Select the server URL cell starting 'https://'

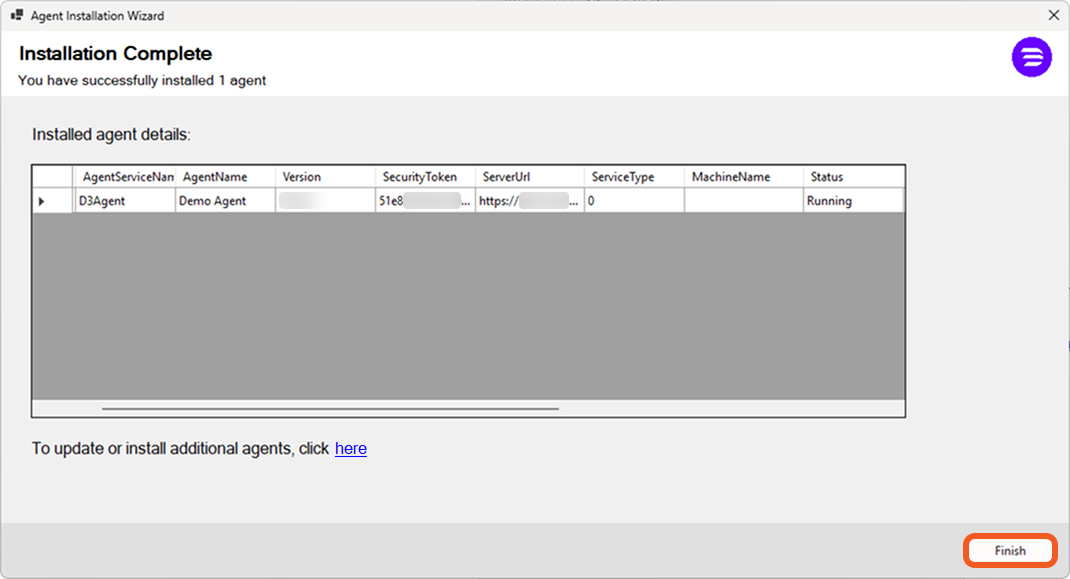click(530, 201)
